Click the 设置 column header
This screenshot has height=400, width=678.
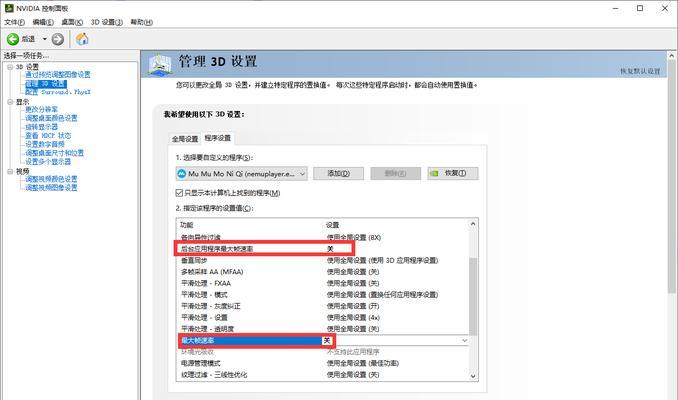333,225
